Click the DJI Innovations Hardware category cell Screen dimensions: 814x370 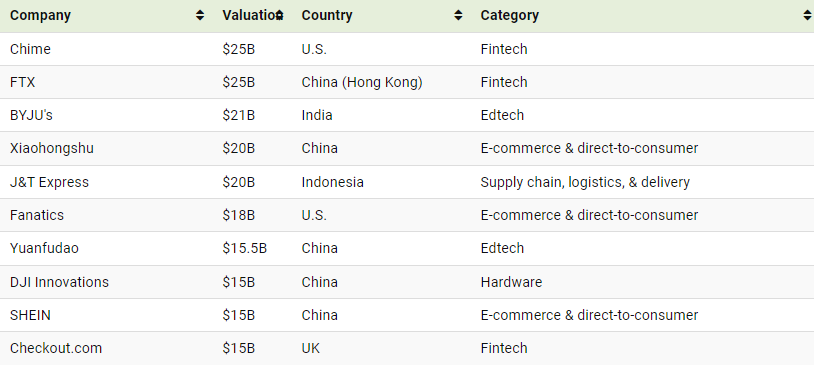[511, 282]
